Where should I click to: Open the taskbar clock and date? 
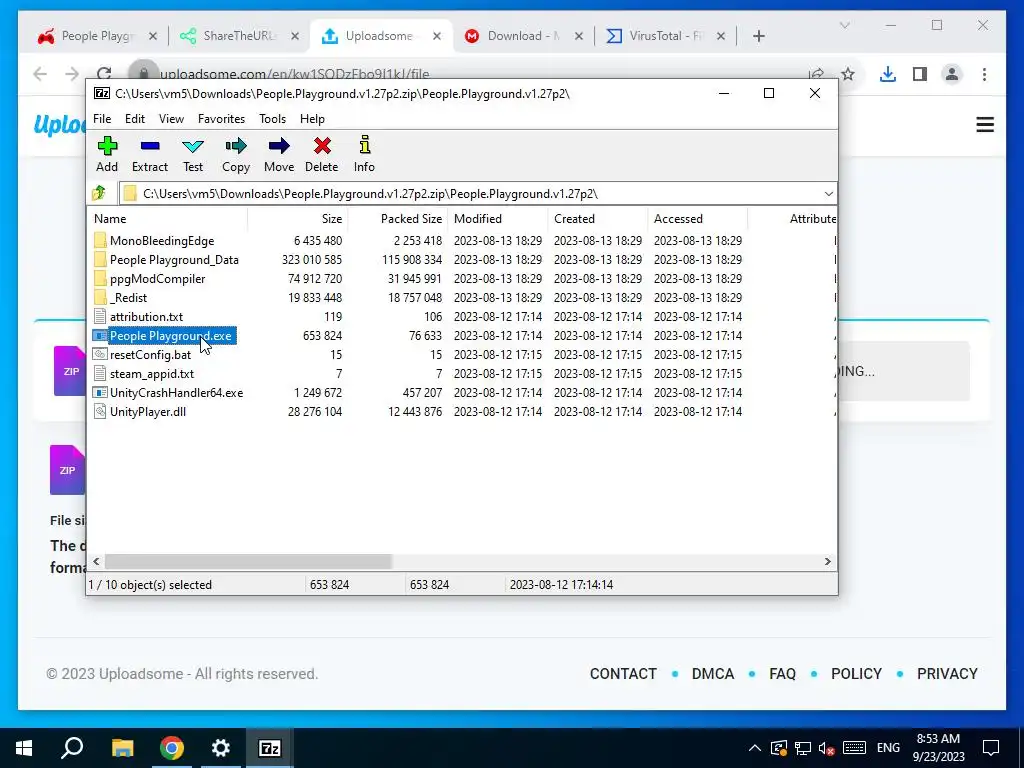938,748
